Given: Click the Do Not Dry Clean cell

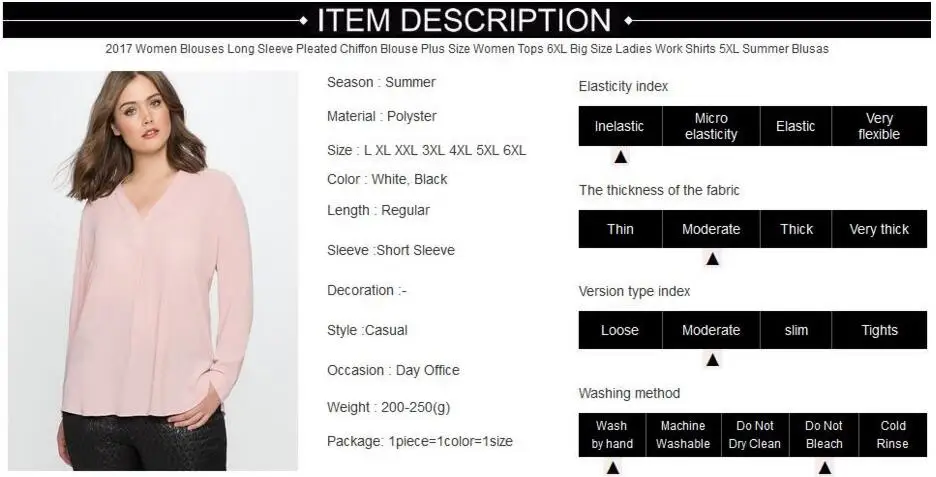Looking at the screenshot, I should 755,435.
